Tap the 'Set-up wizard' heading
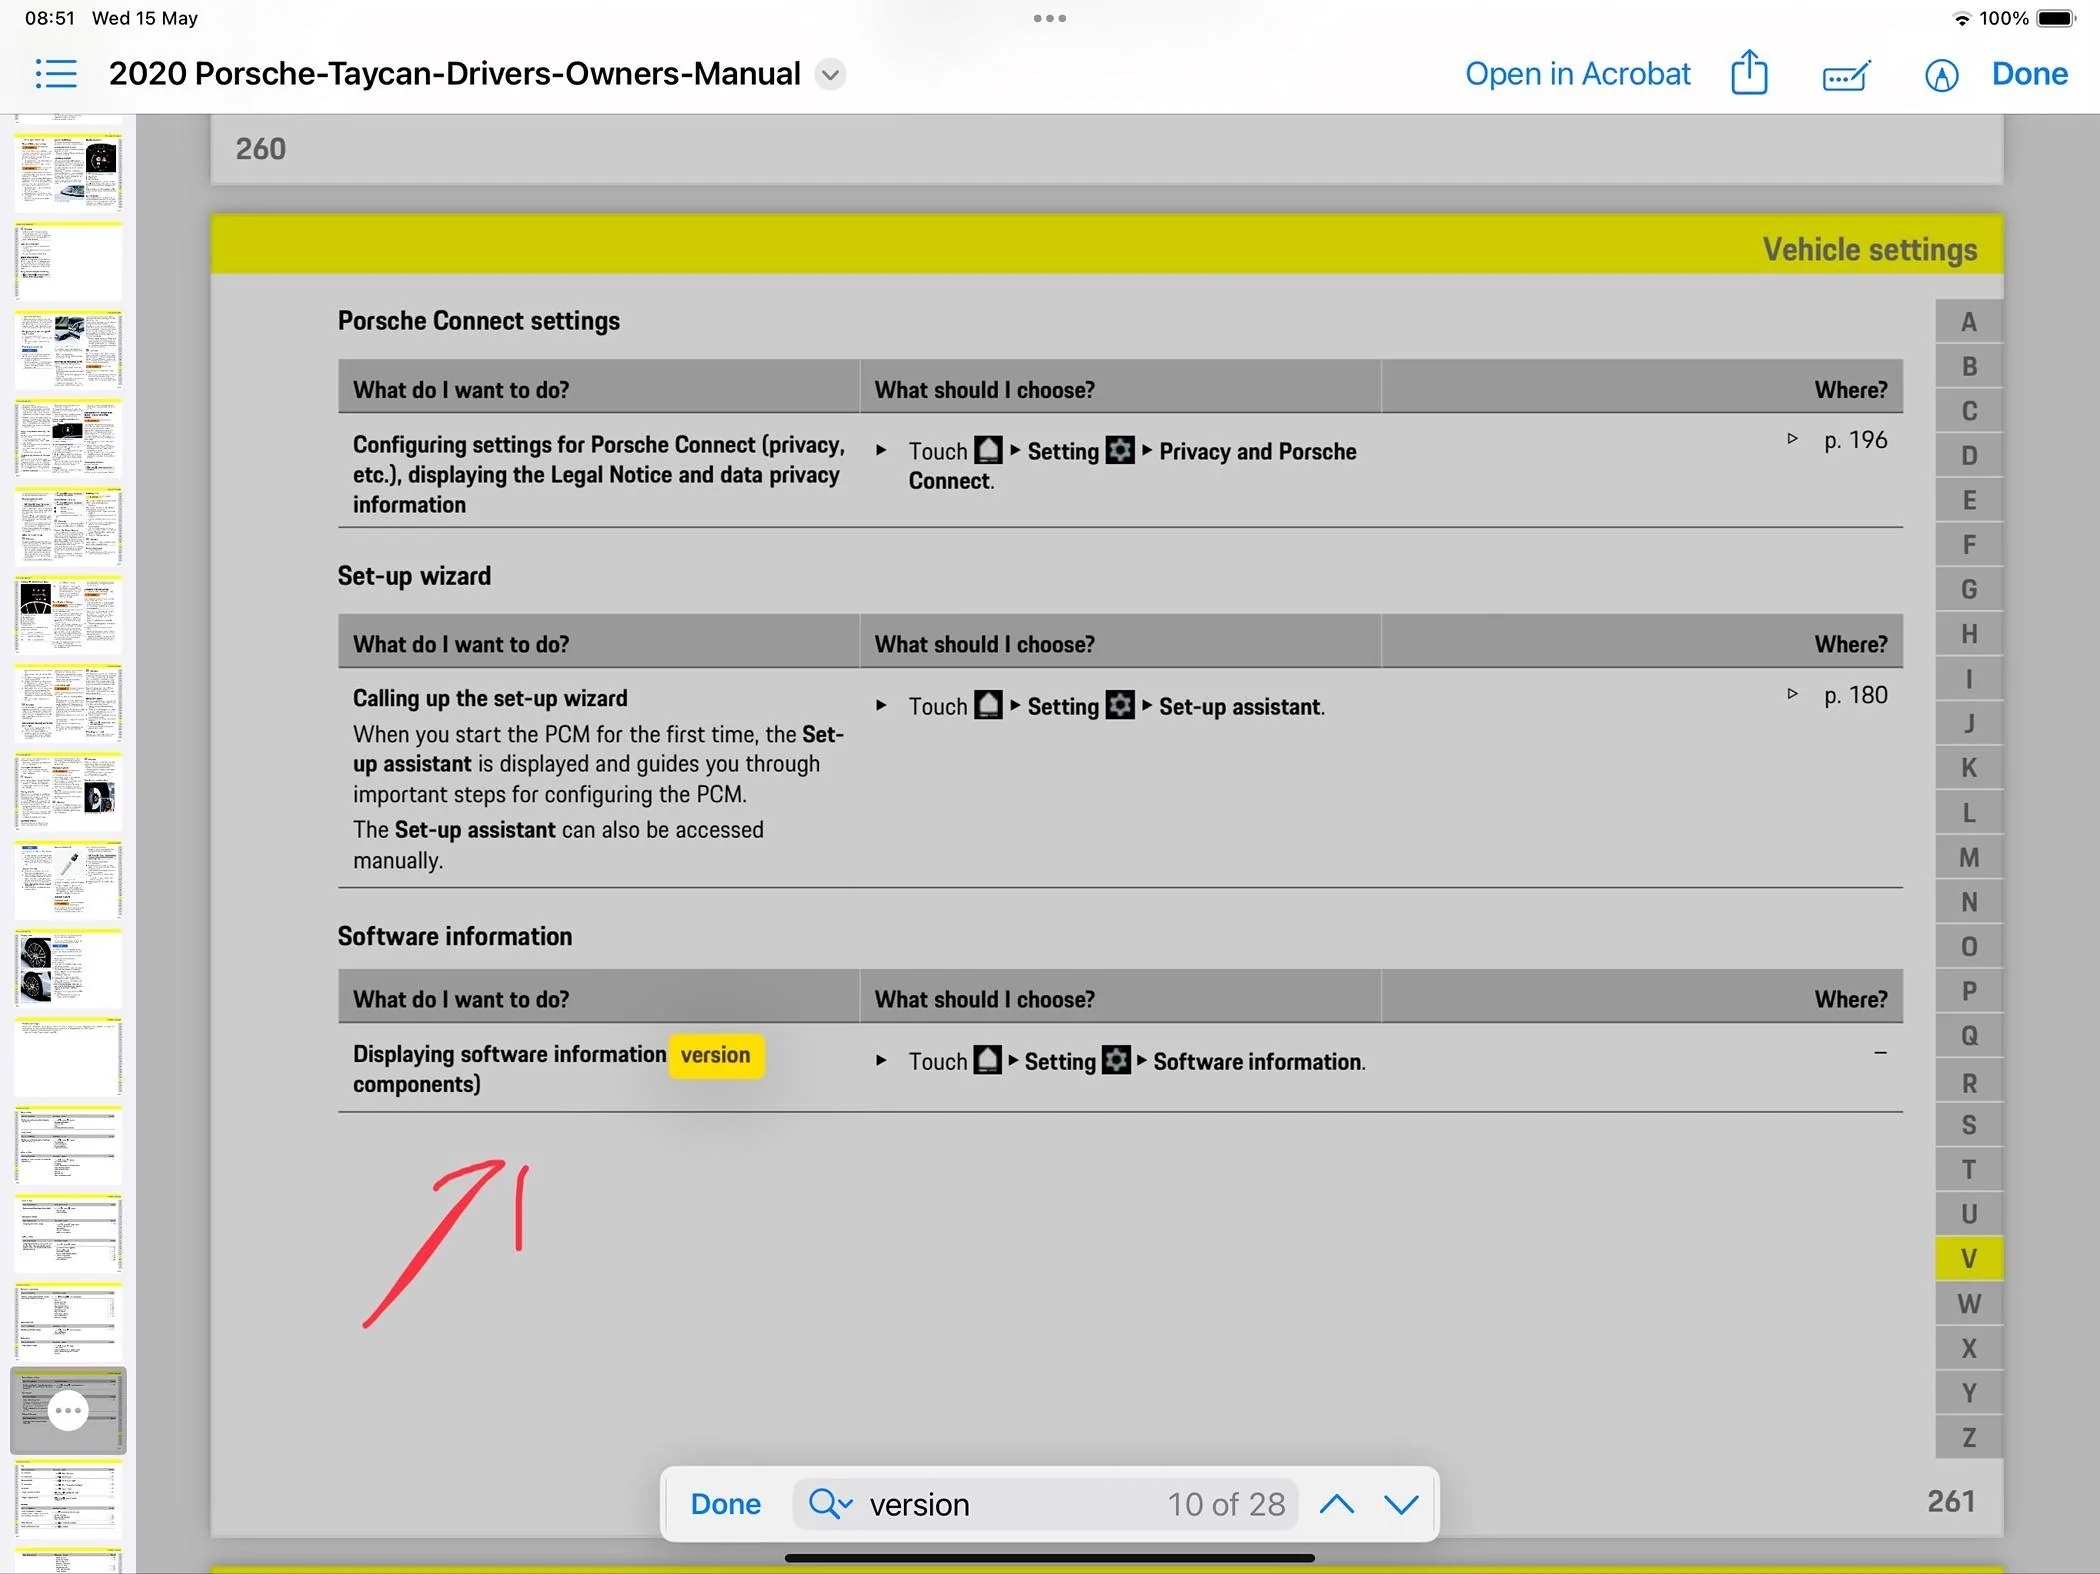Image resolution: width=2100 pixels, height=1574 pixels. (414, 576)
